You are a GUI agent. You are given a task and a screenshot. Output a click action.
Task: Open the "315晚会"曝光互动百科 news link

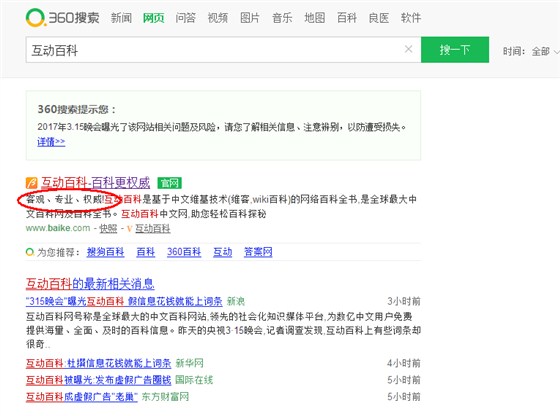pos(124,301)
